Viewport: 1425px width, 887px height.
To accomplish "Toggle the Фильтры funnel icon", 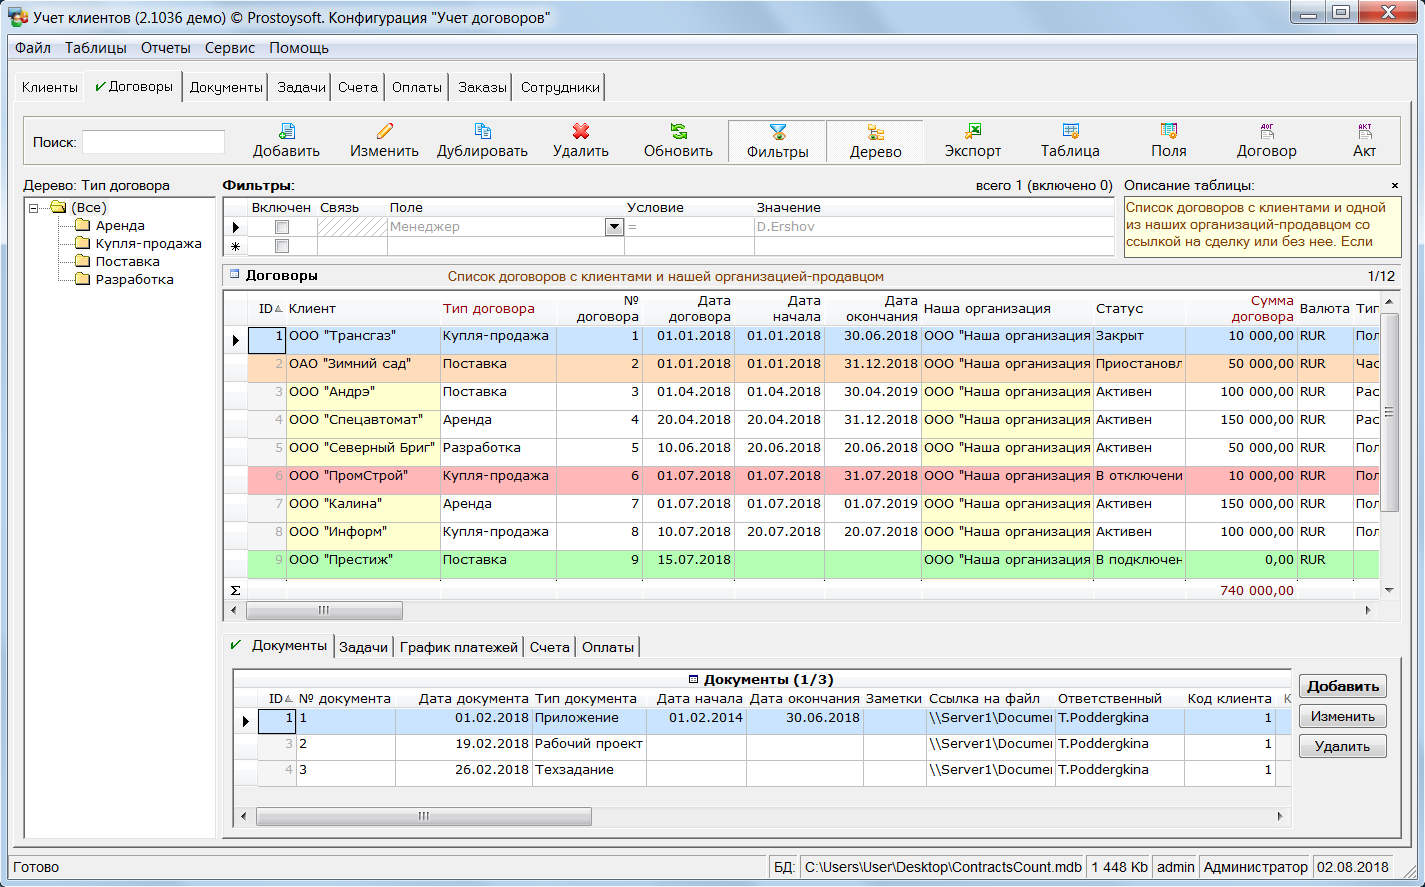I will click(x=777, y=133).
